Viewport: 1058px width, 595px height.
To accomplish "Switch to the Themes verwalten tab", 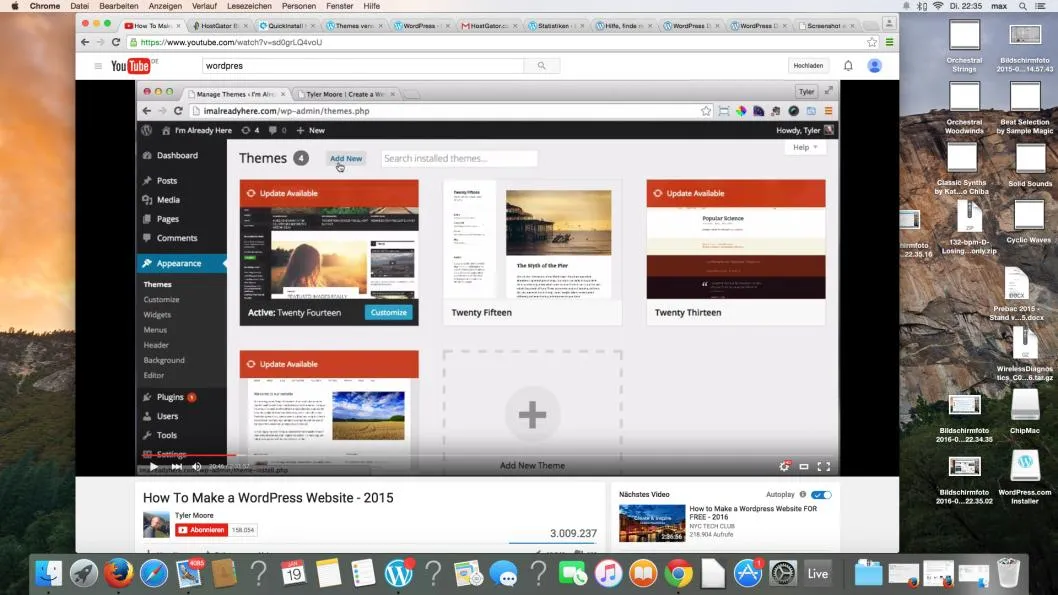I will click(x=353, y=26).
